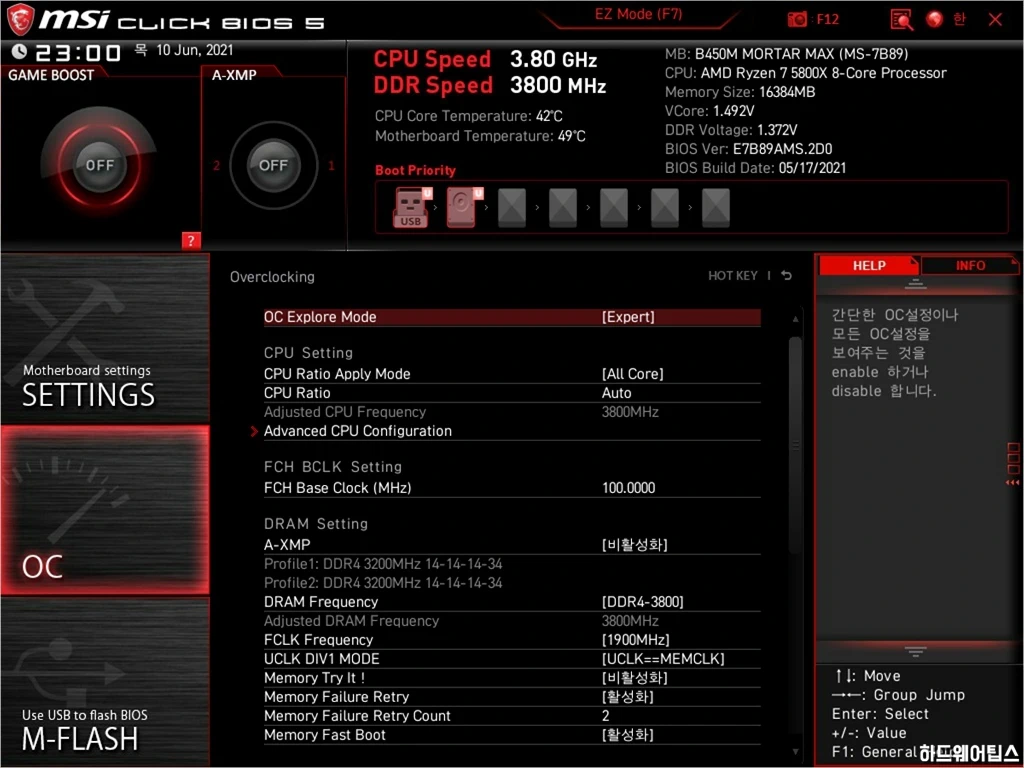
Task: Select the USB boot priority device icon
Action: 410,208
